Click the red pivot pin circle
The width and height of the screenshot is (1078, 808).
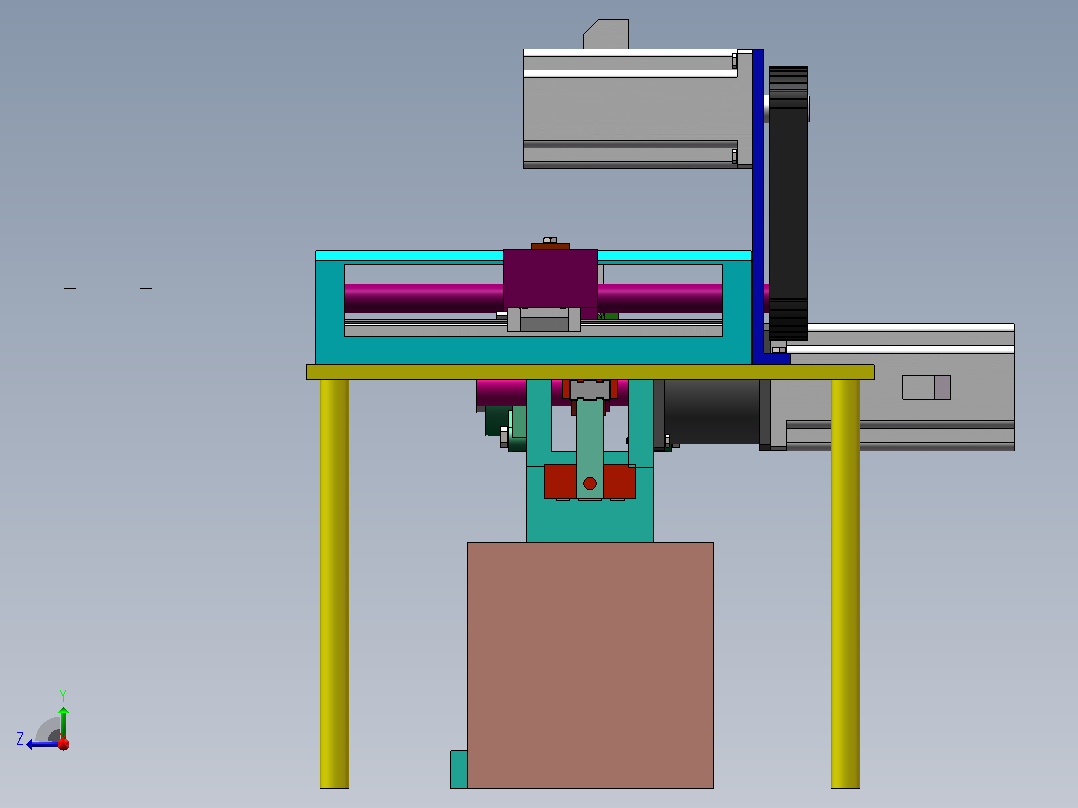589,483
